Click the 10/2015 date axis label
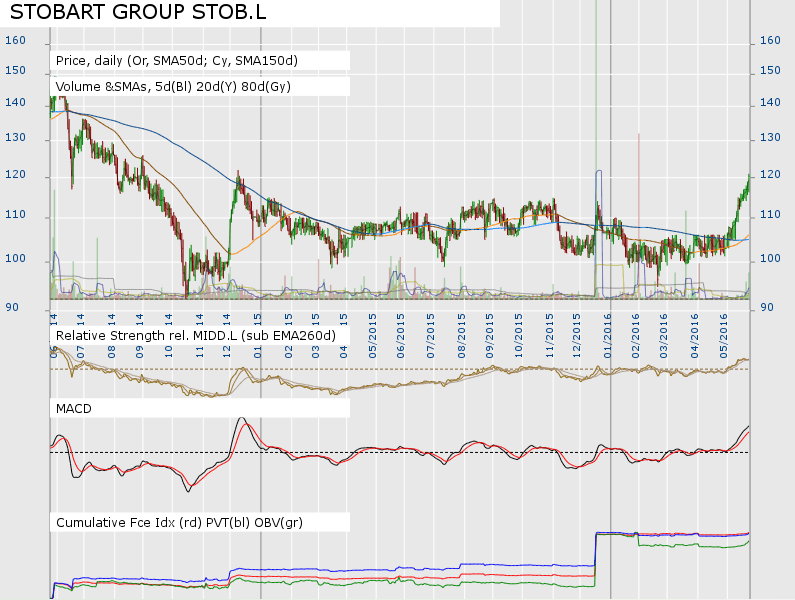The image size is (795, 600). click(519, 336)
